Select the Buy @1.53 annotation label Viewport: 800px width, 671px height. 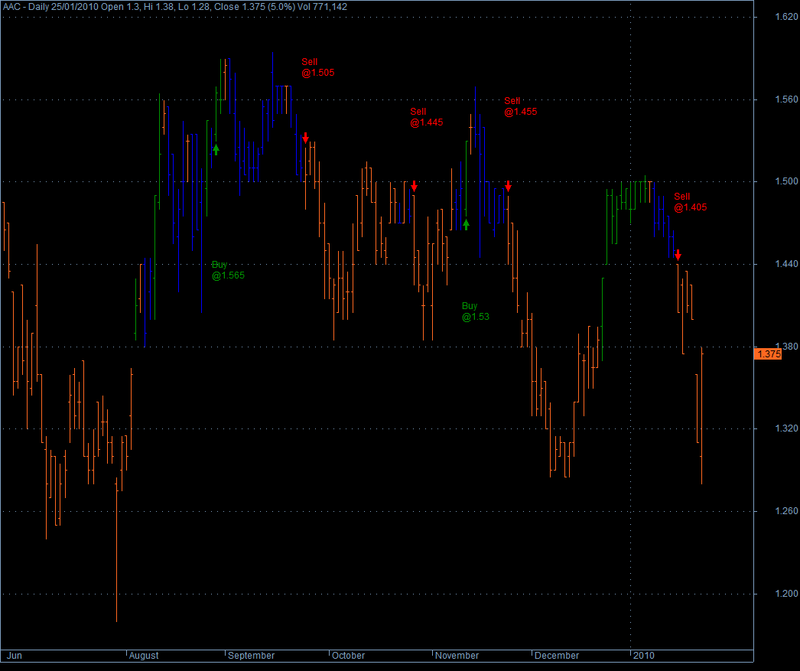(476, 311)
